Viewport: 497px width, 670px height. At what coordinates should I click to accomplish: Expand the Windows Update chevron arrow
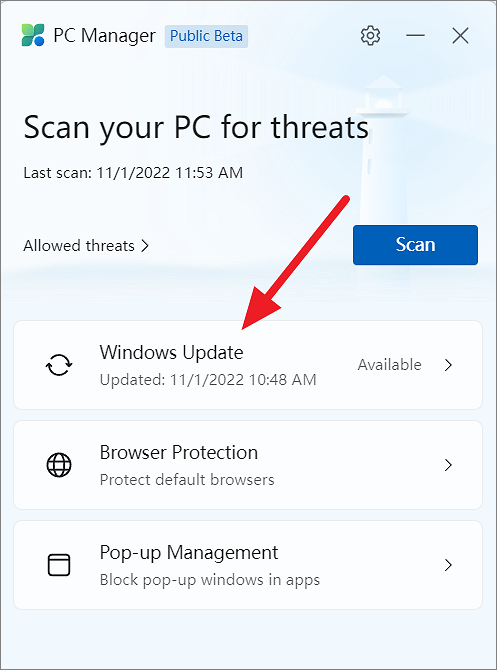point(448,365)
